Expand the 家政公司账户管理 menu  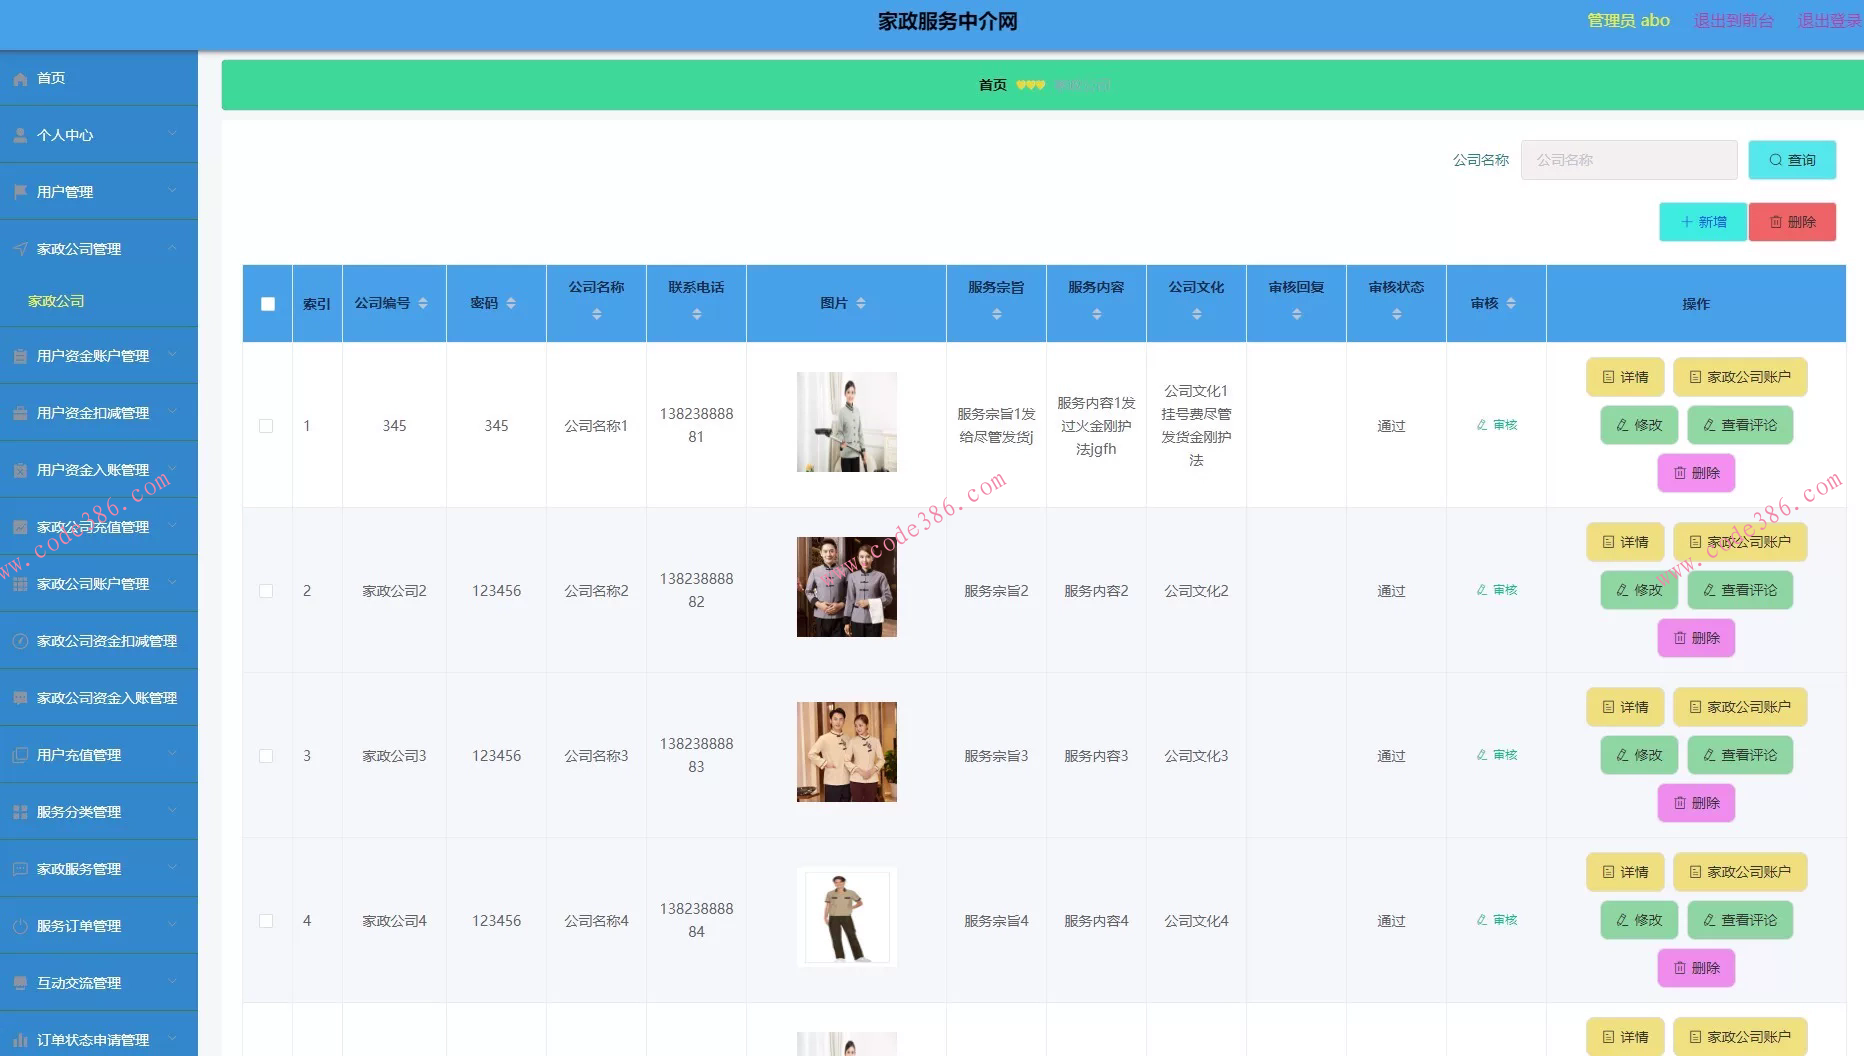click(172, 583)
